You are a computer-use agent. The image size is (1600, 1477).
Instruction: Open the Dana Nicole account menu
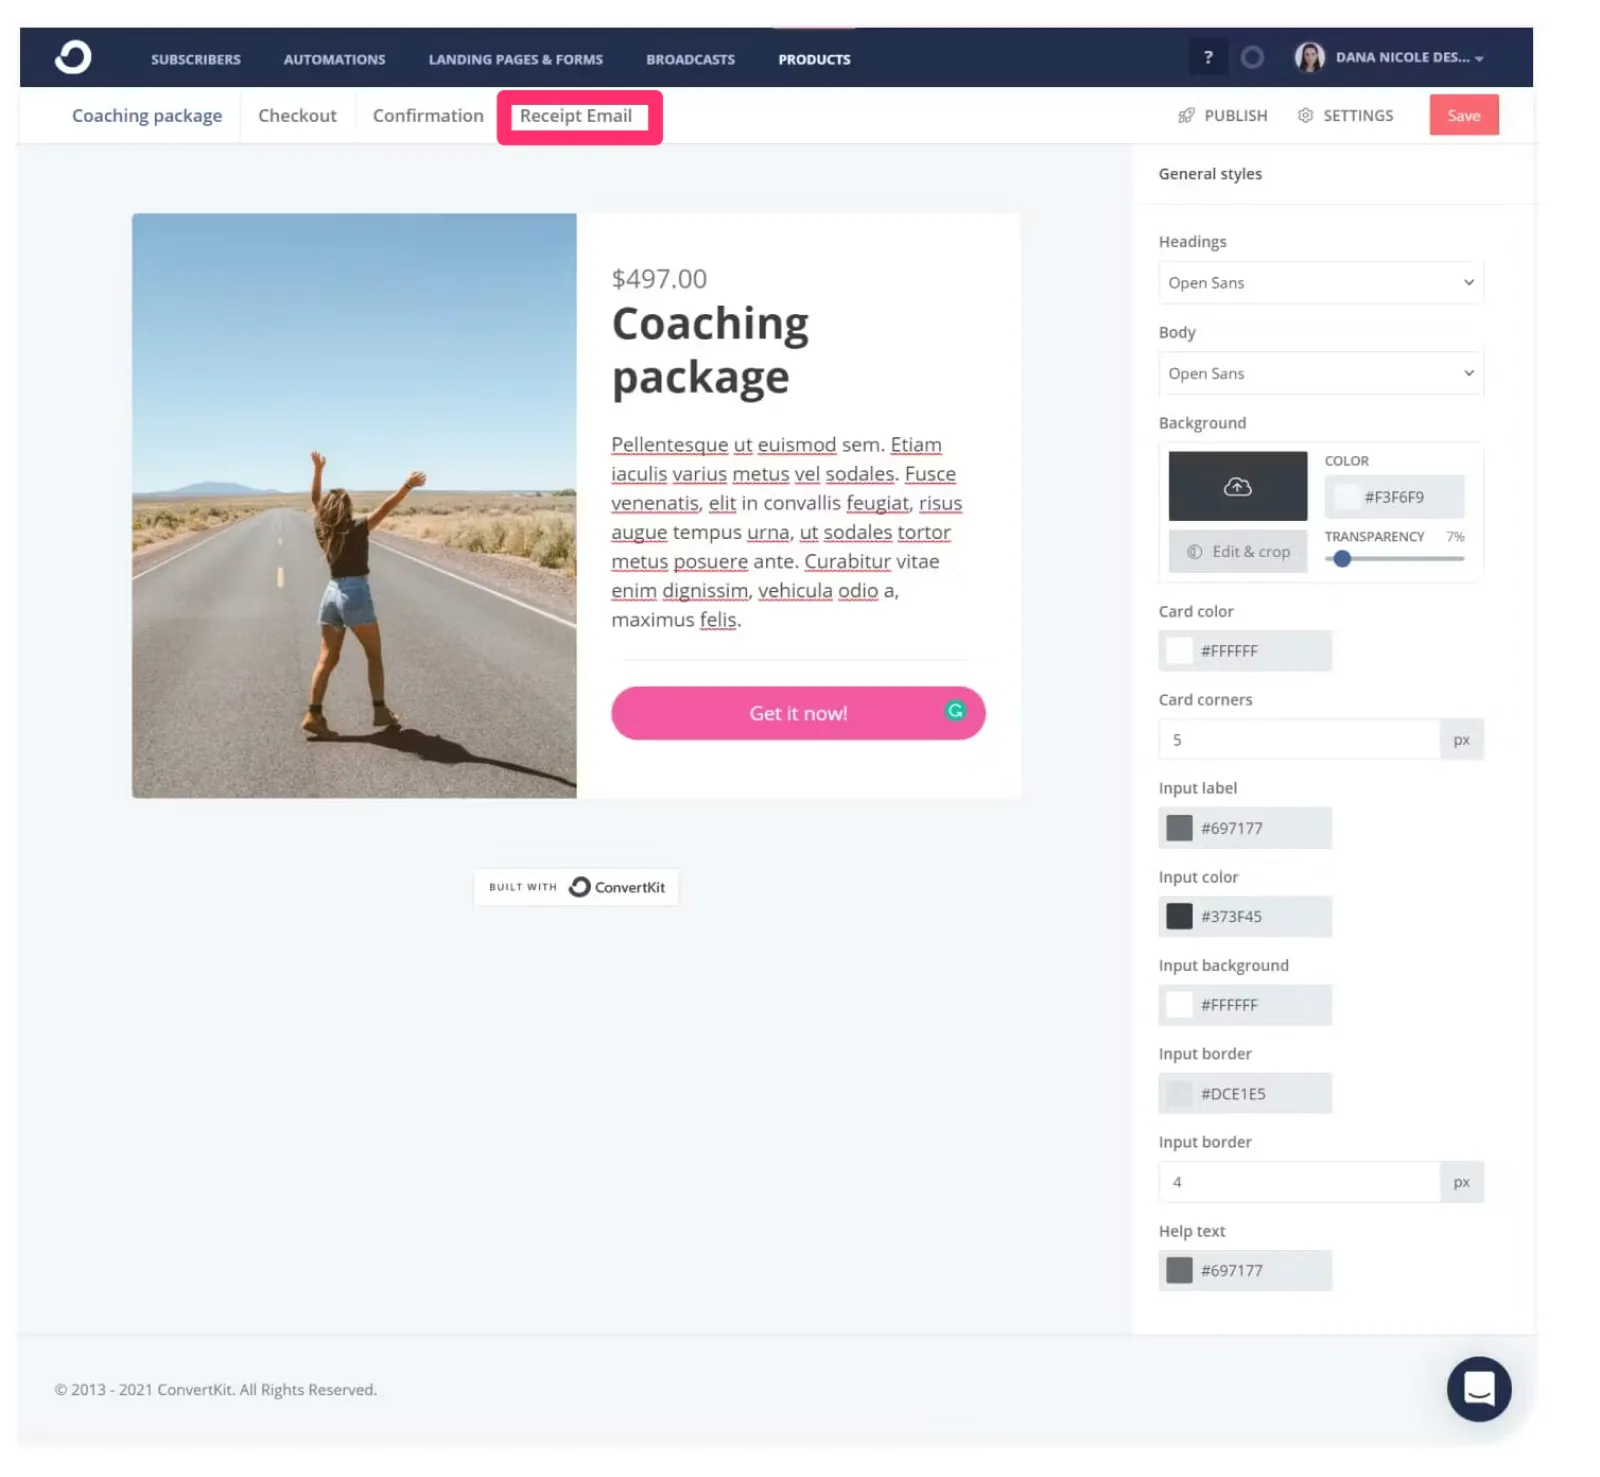[1408, 58]
